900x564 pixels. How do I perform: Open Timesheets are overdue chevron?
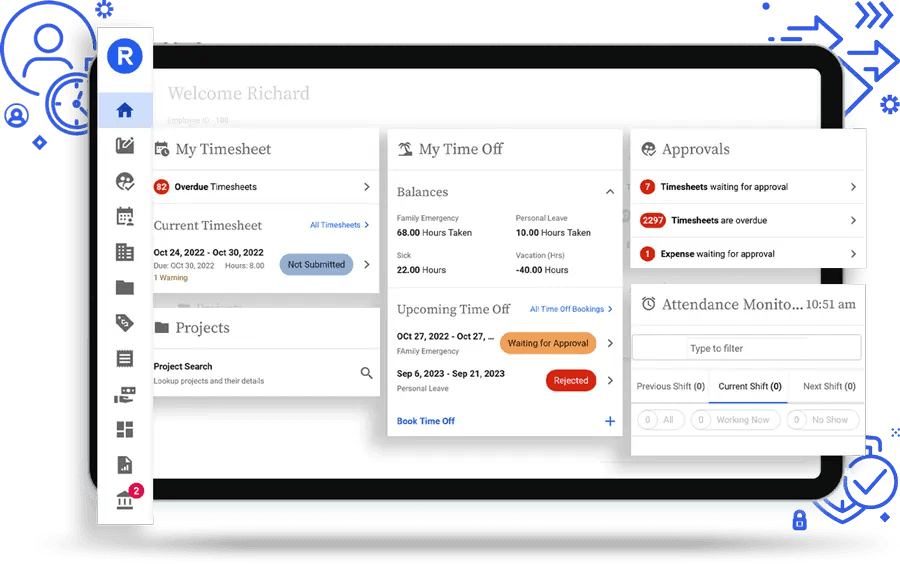pos(854,220)
